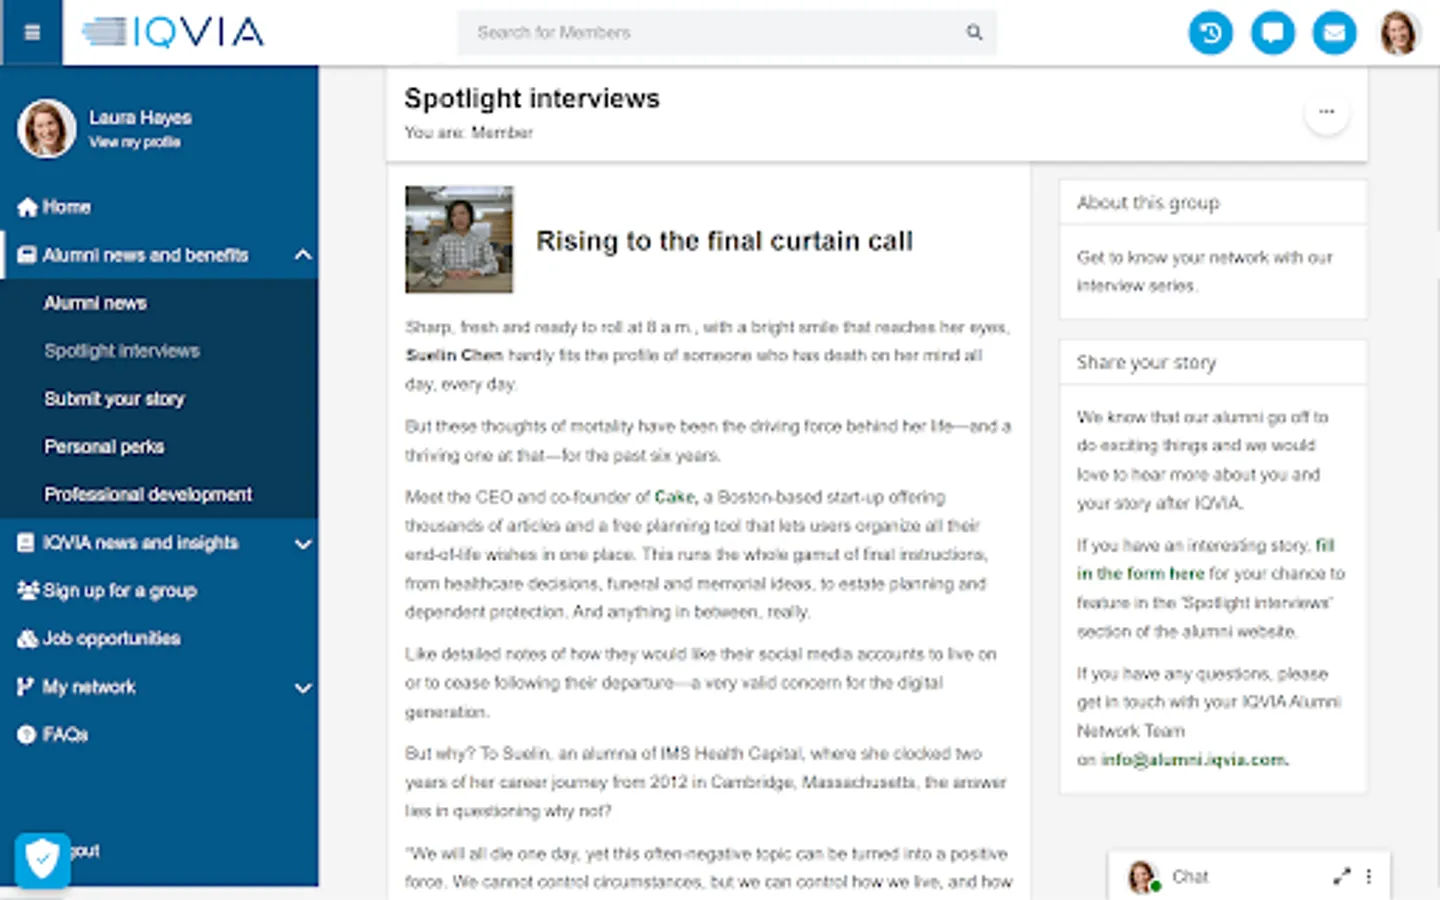Click the Share your story heading
Screen dimensions: 1440x900
(x=1146, y=363)
